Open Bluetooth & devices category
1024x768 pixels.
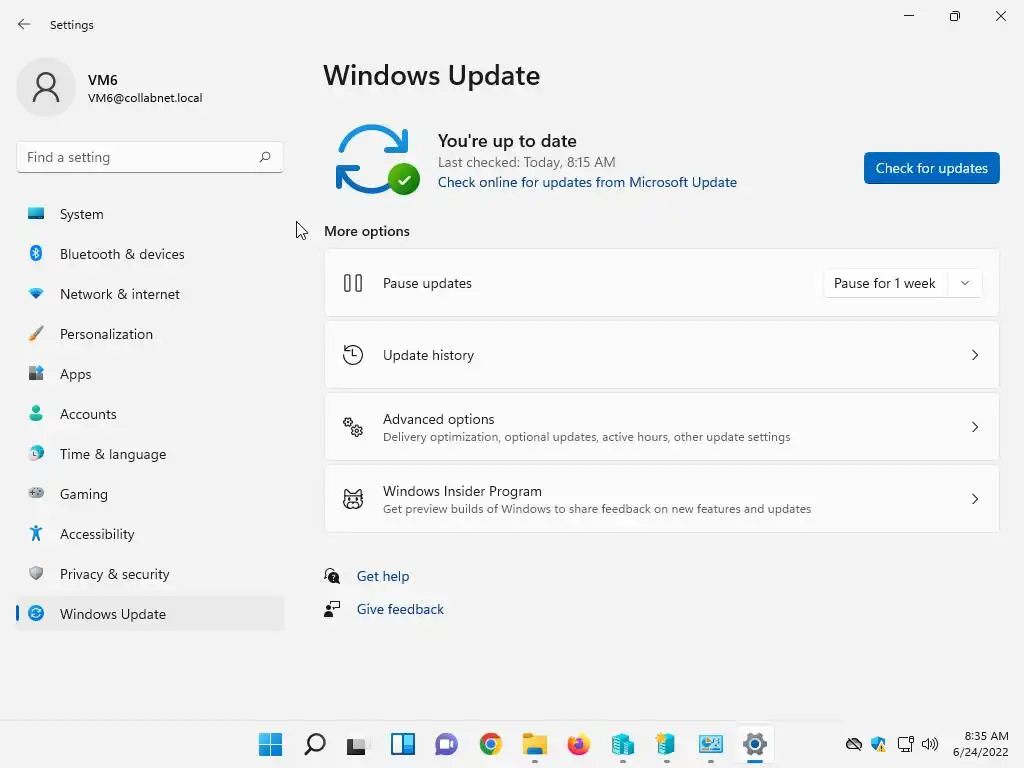(150, 253)
